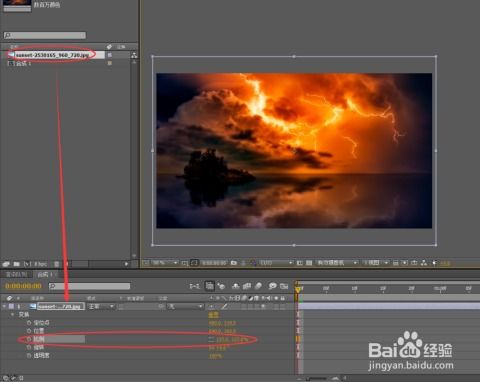The width and height of the screenshot is (480, 382).
Task: Open show channel color icon in viewer
Action: click(253, 263)
